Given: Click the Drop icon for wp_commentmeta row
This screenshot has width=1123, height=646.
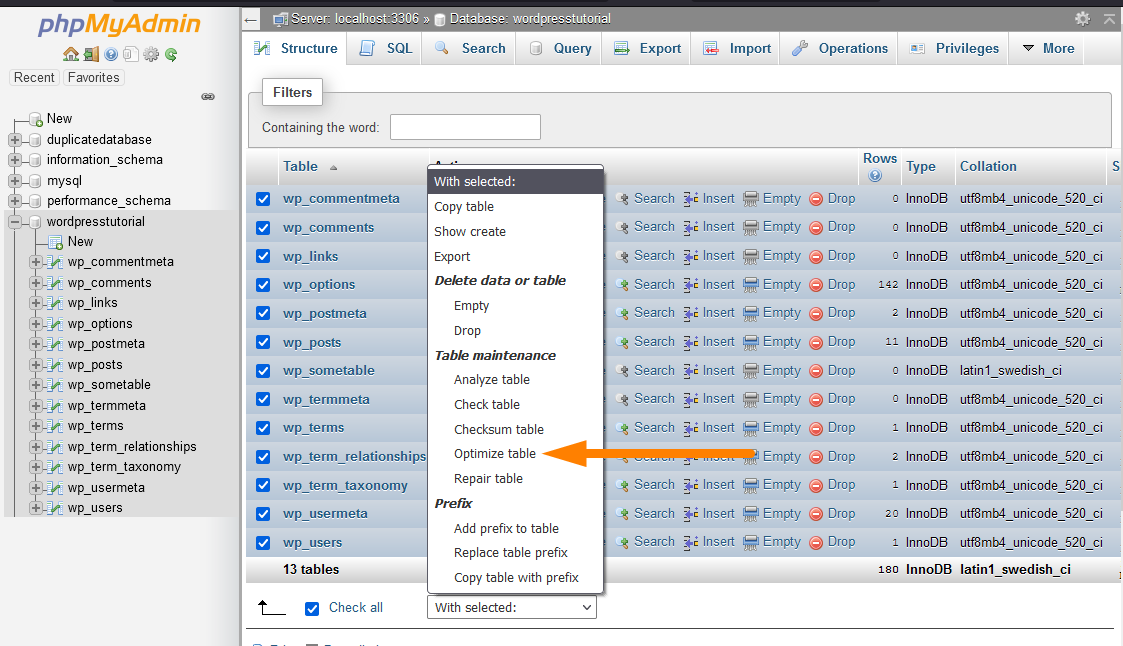Looking at the screenshot, I should click(x=816, y=199).
